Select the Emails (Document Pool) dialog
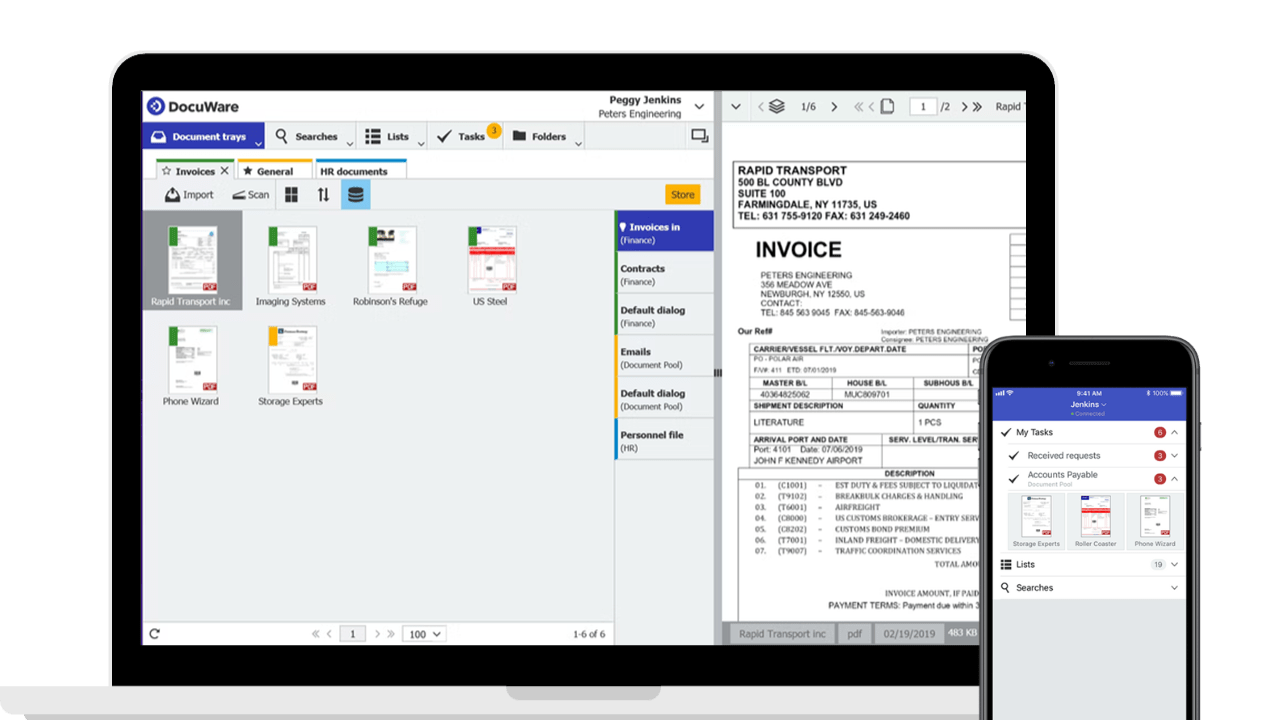This screenshot has height=720, width=1280. click(664, 357)
